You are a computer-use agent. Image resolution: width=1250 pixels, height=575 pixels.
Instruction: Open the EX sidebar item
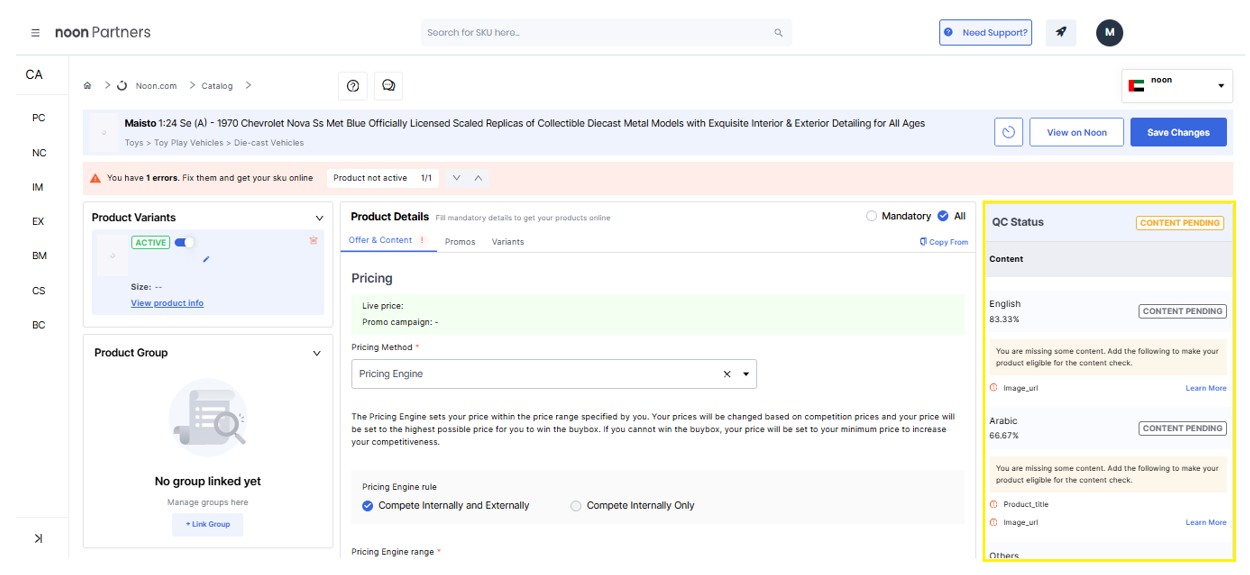[38, 222]
